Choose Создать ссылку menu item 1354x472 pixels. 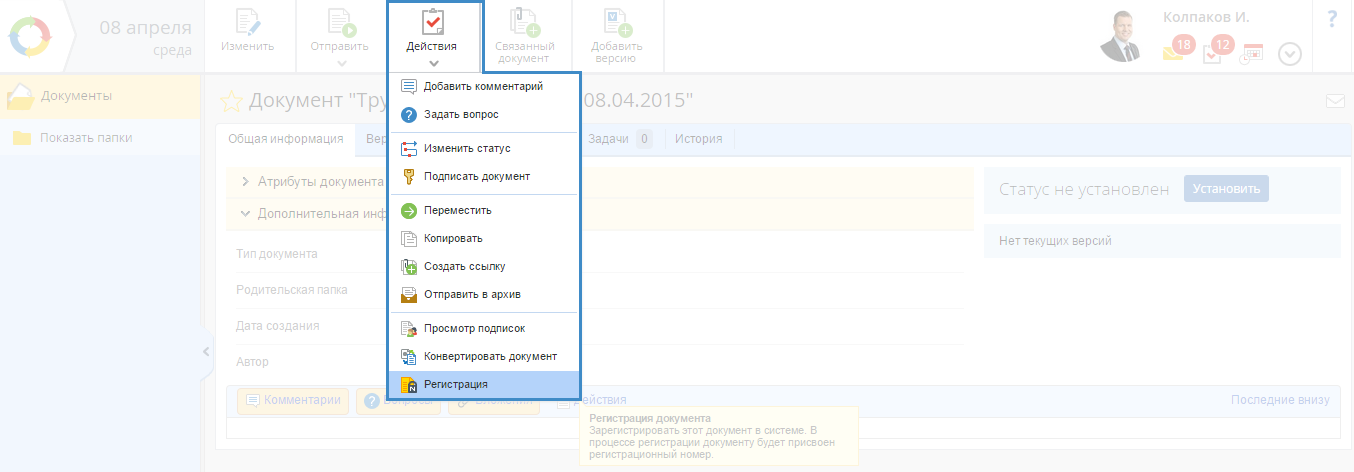click(x=484, y=267)
